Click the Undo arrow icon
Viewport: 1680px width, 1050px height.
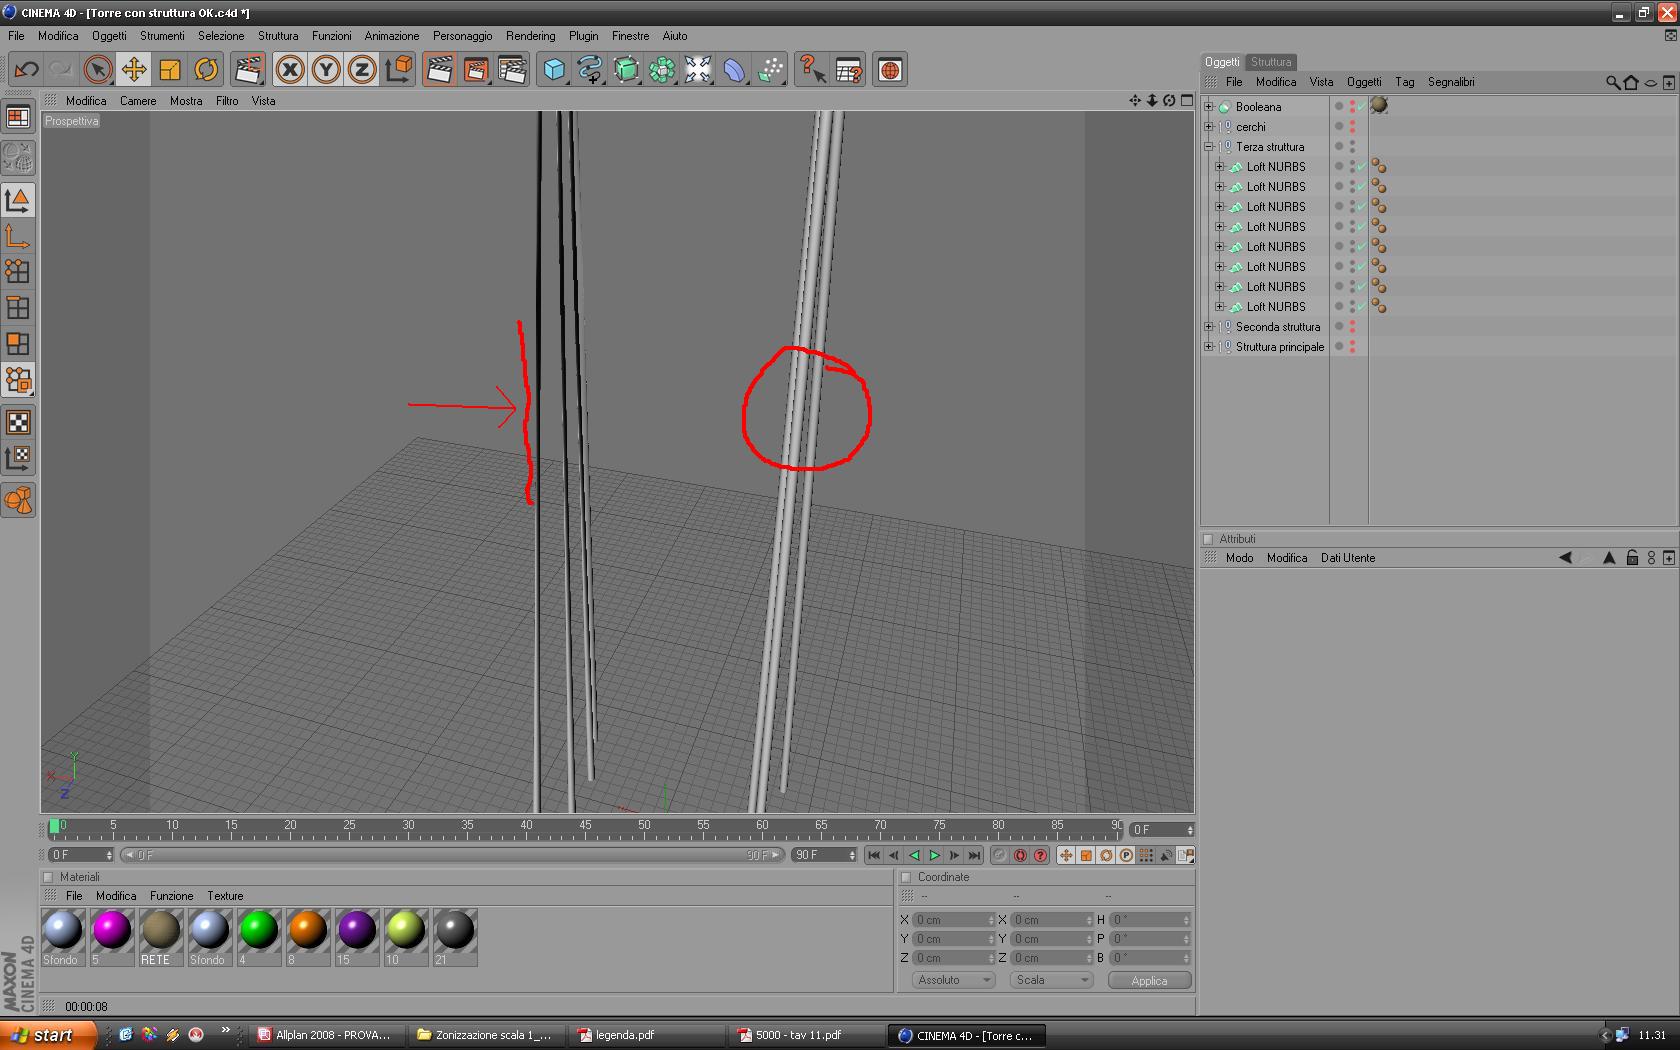point(26,69)
